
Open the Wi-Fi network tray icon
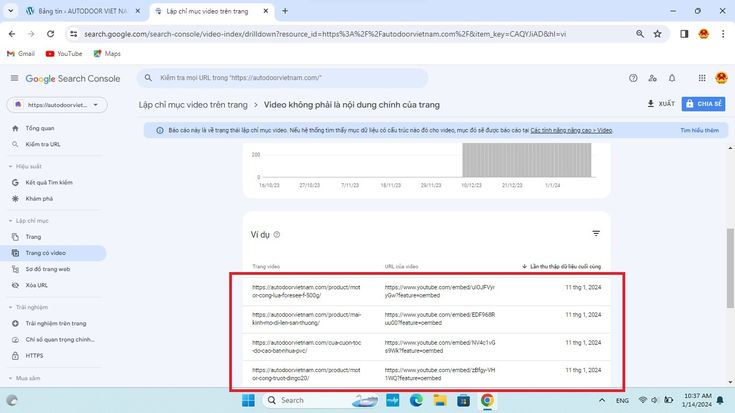(x=643, y=400)
